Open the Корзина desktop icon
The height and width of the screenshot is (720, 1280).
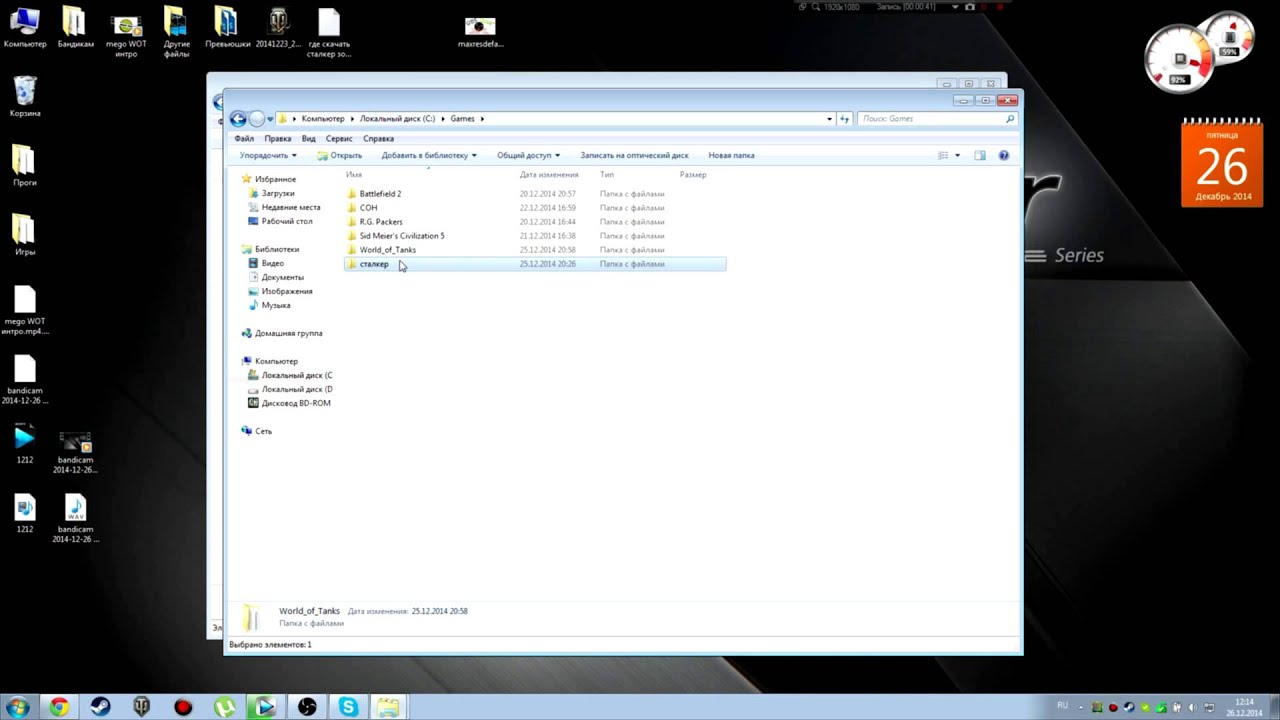tap(25, 97)
